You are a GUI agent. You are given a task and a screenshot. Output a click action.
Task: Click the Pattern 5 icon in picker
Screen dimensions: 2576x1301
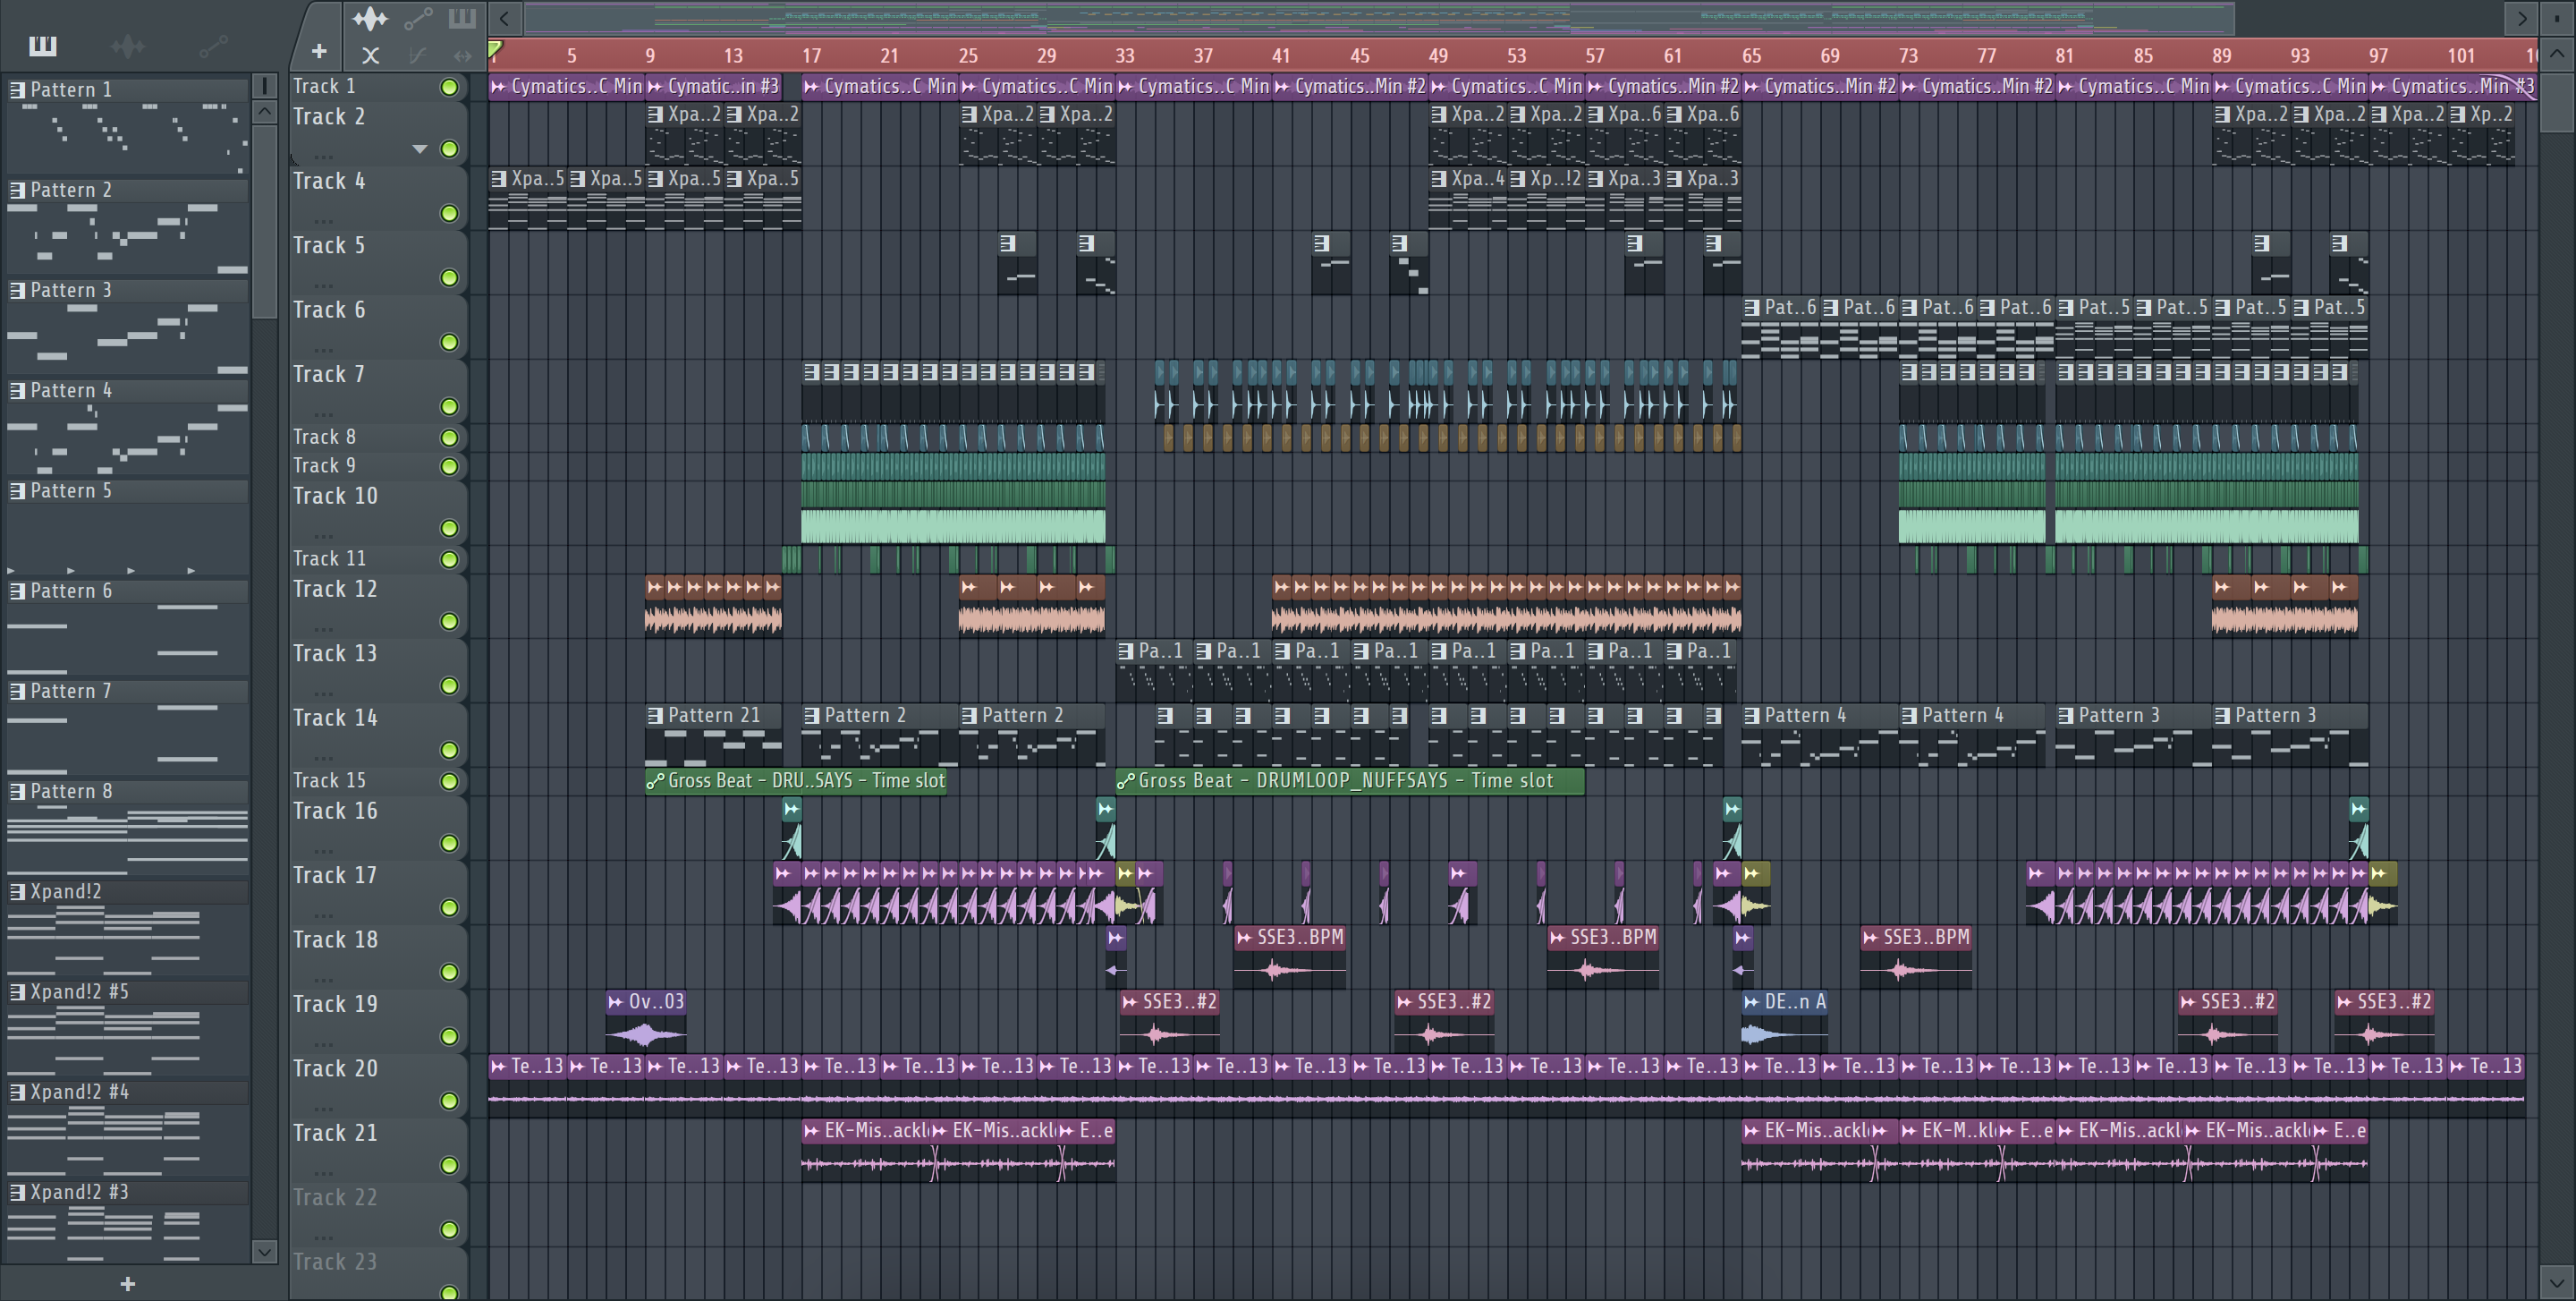point(17,491)
